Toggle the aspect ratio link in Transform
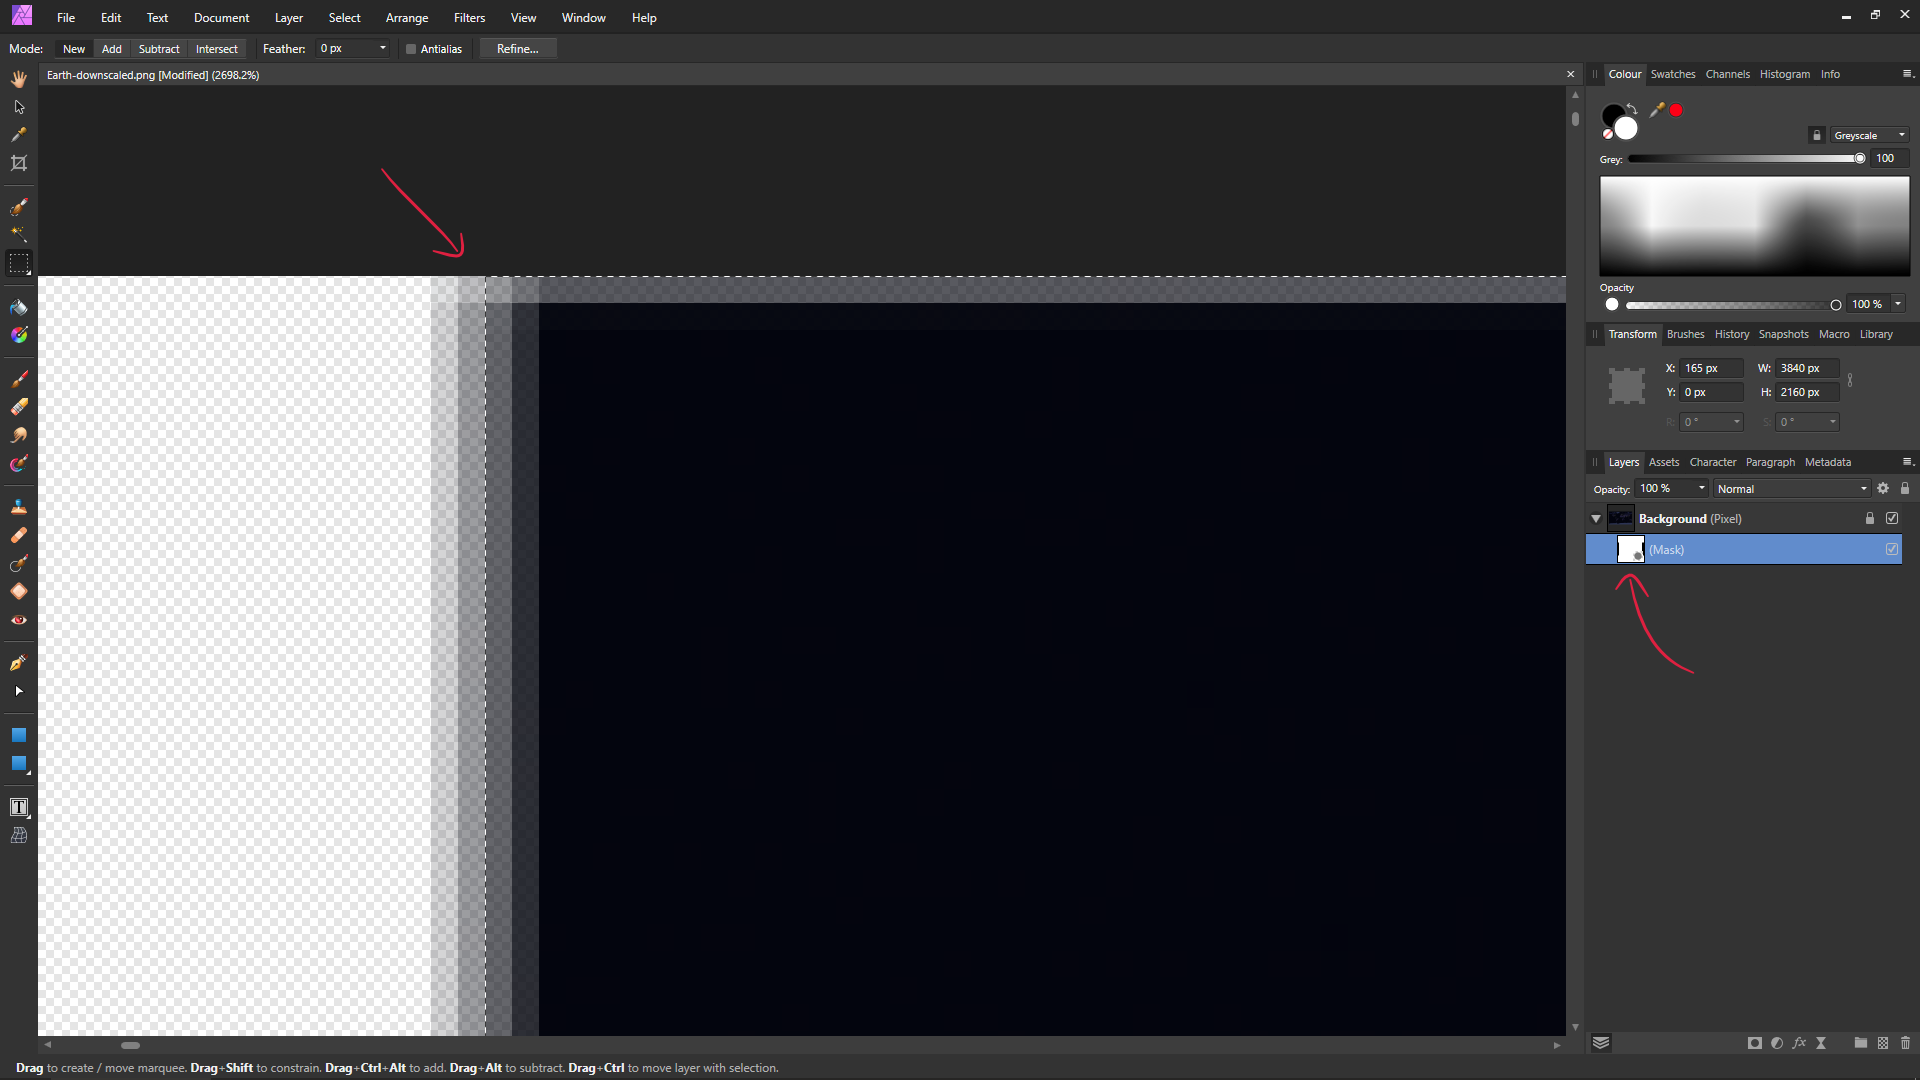1920x1080 pixels. coord(1850,380)
